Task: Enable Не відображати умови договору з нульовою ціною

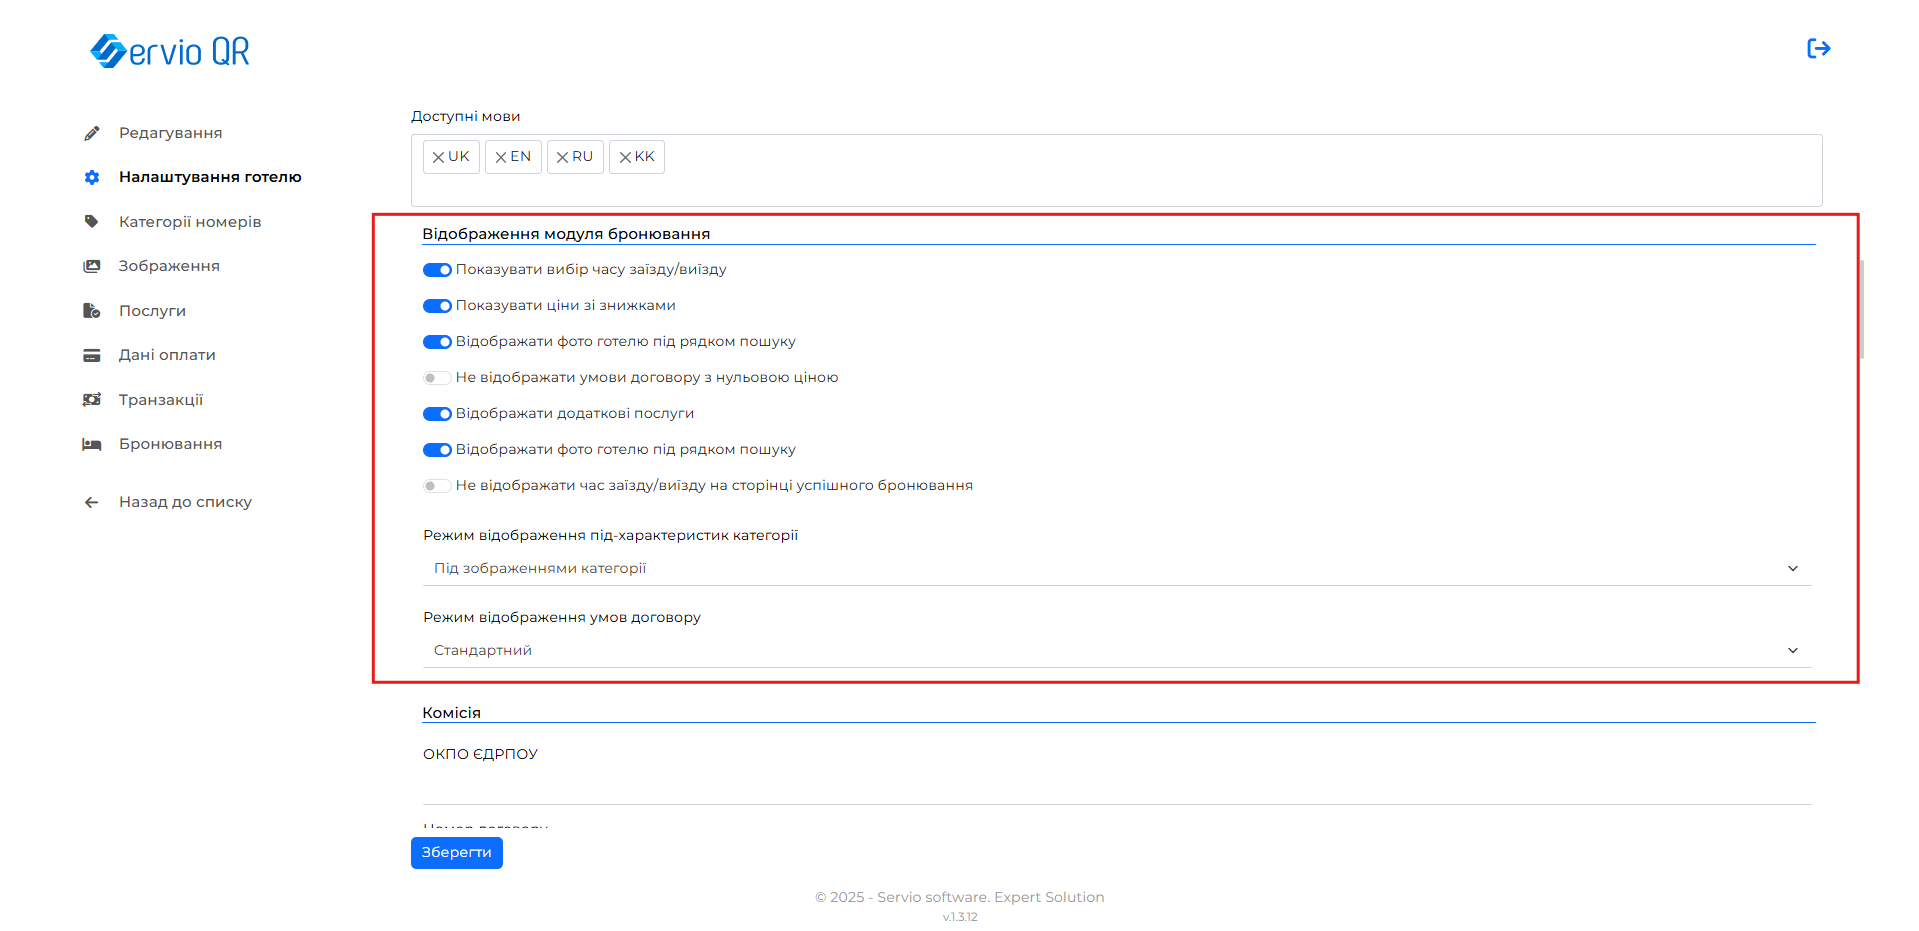Action: tap(437, 378)
